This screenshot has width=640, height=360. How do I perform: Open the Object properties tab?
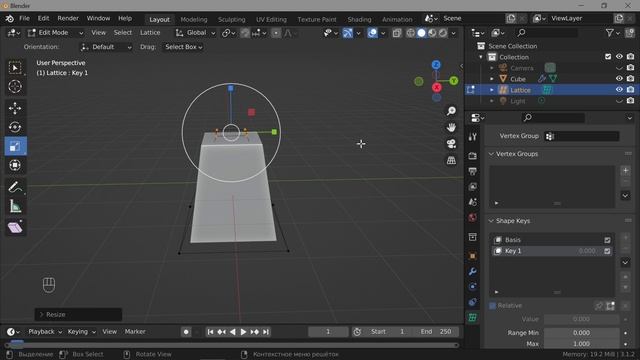tap(473, 256)
